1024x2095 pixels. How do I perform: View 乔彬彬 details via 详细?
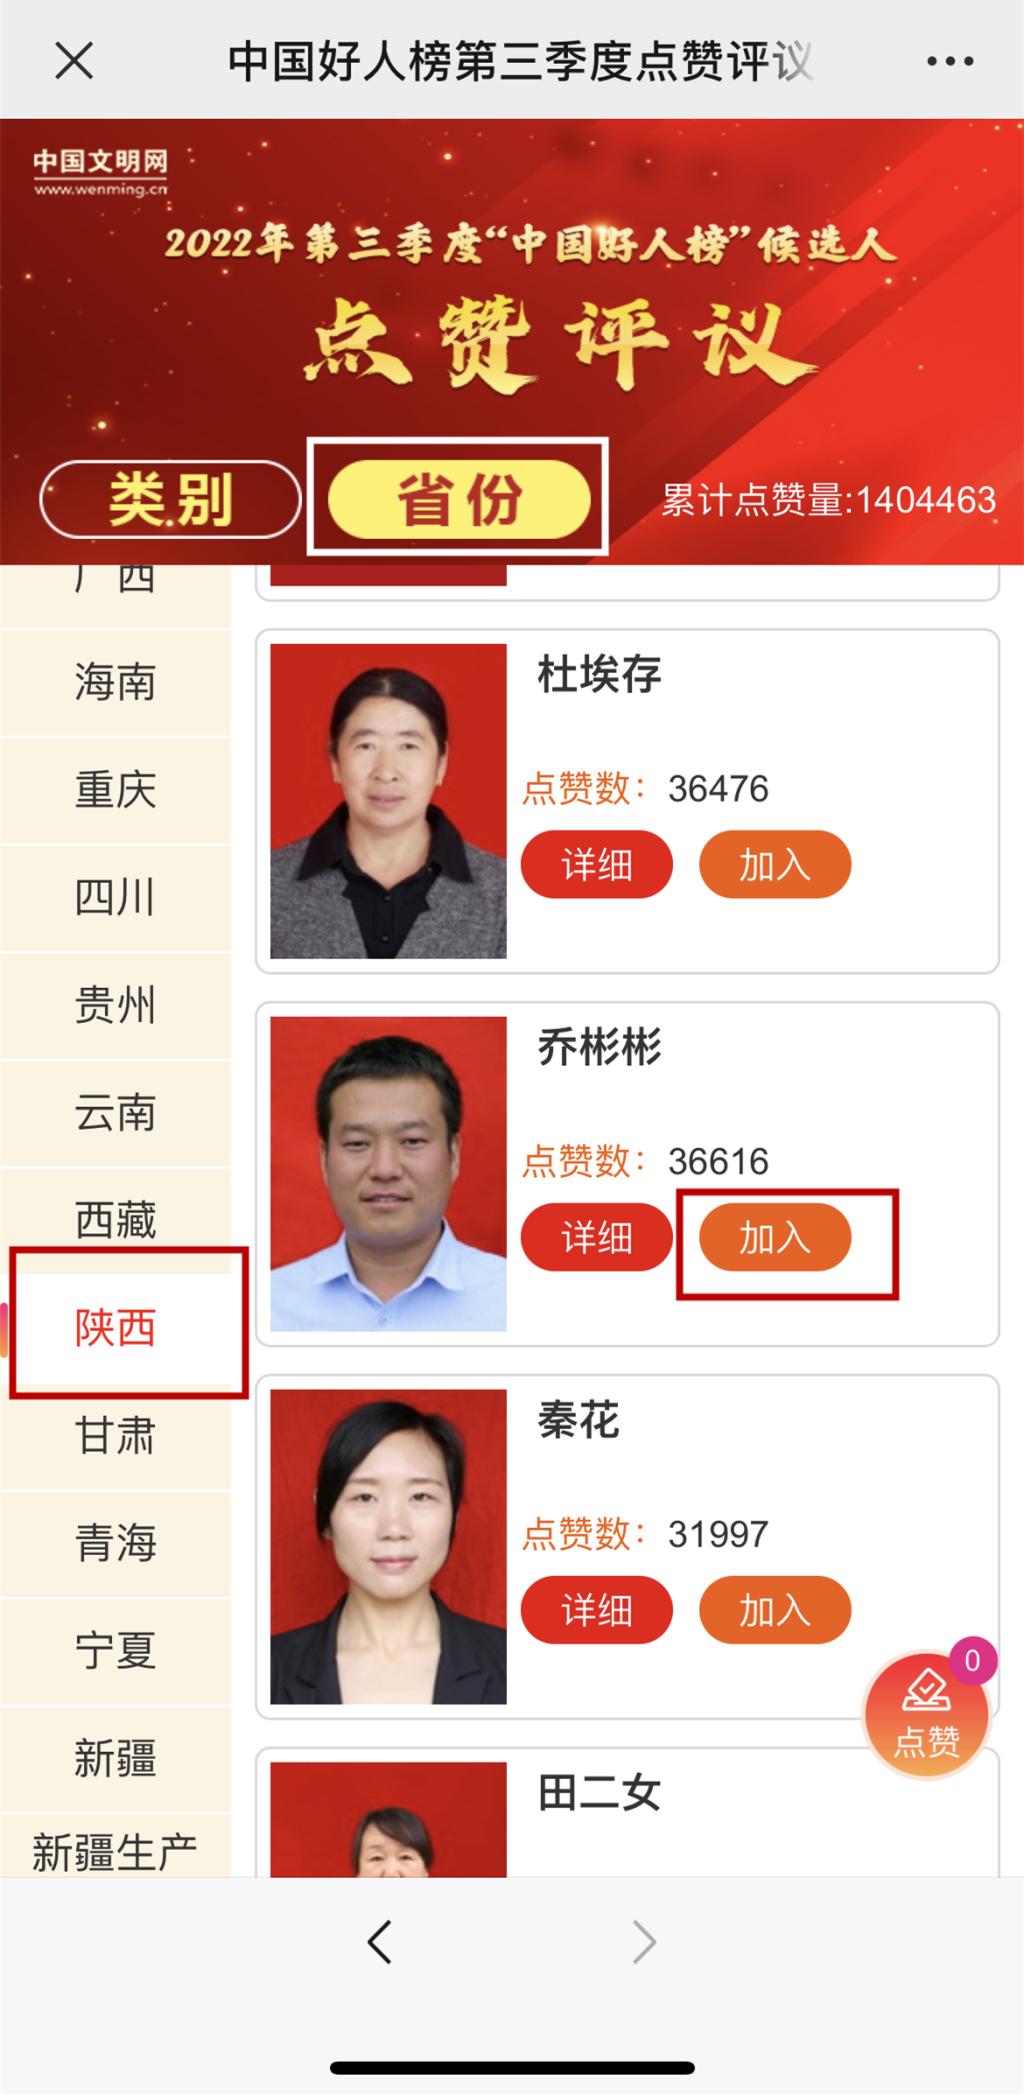click(597, 1238)
